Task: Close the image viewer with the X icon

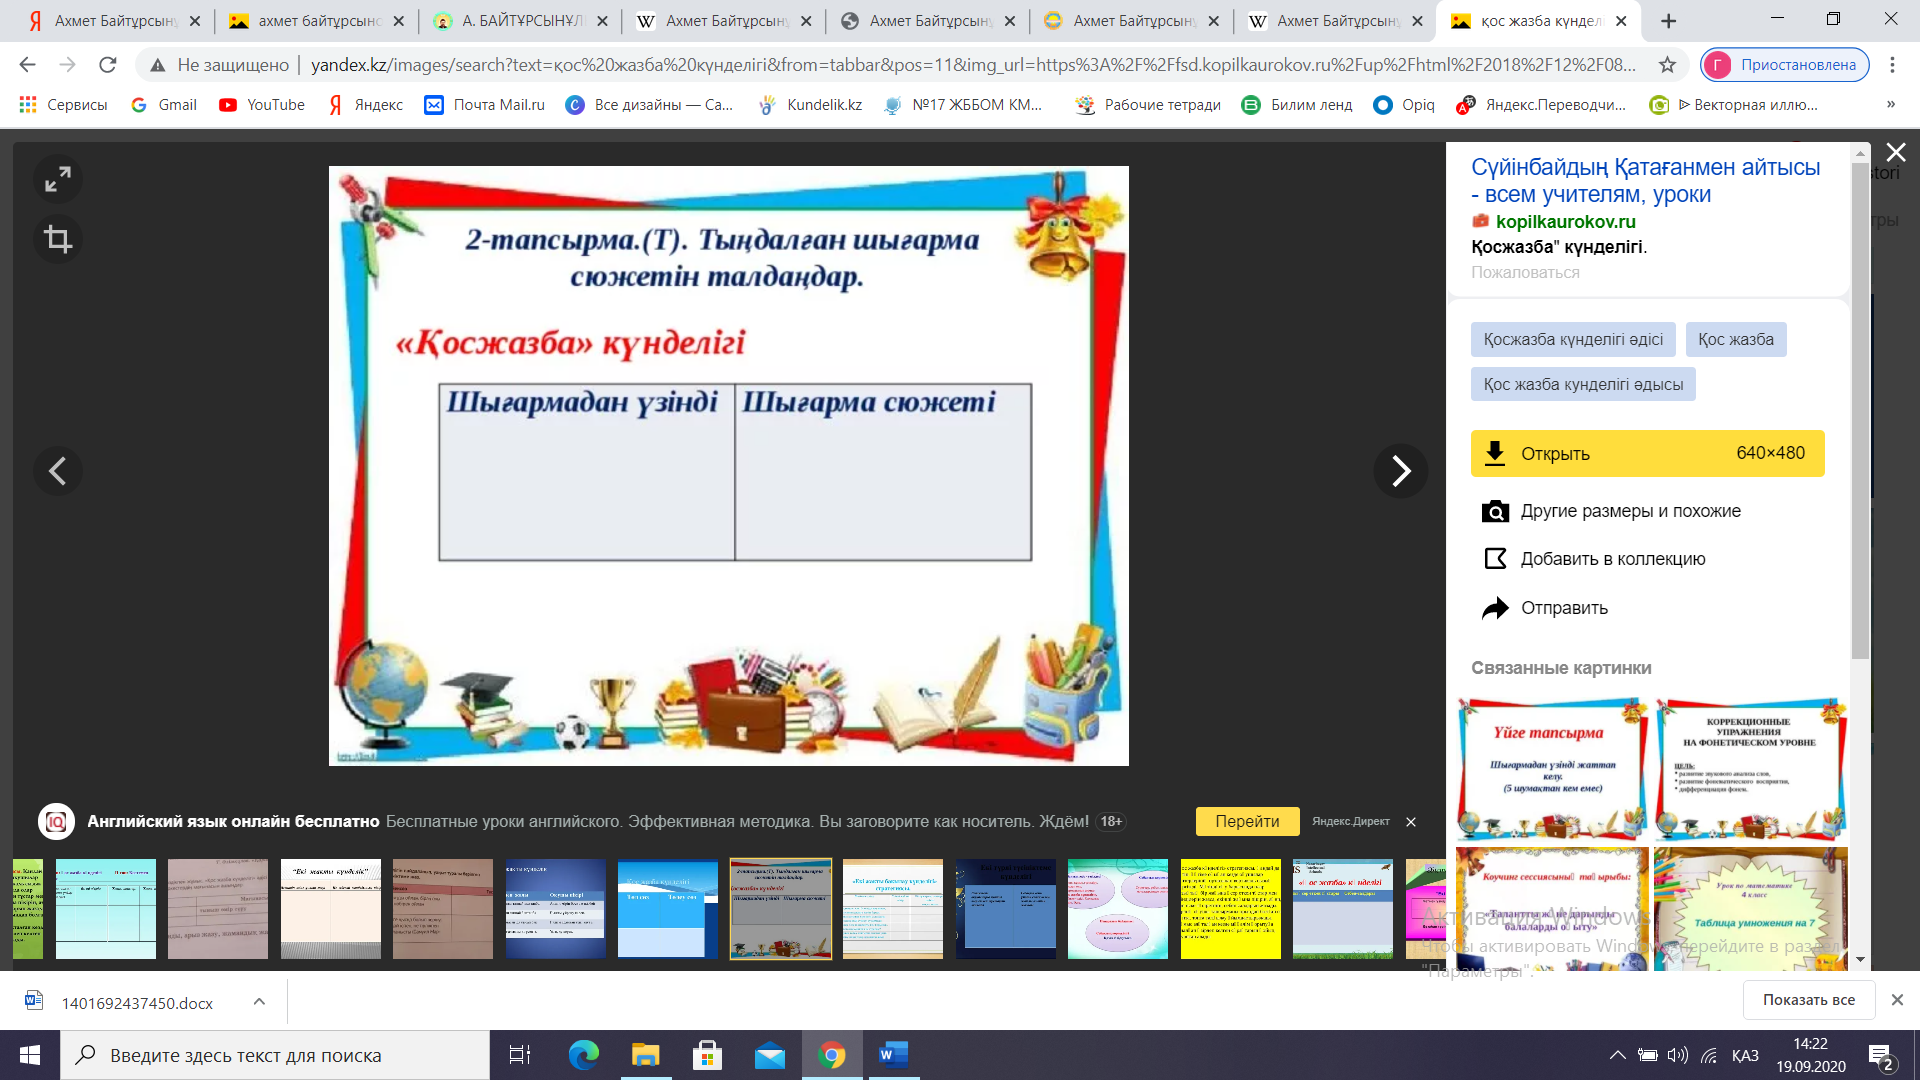Action: tap(1895, 153)
